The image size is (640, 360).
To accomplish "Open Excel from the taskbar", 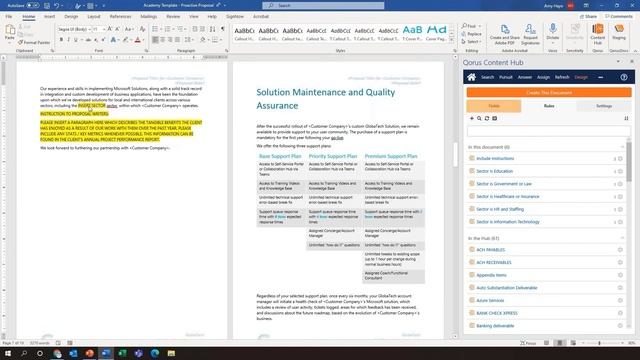I will pos(122,353).
